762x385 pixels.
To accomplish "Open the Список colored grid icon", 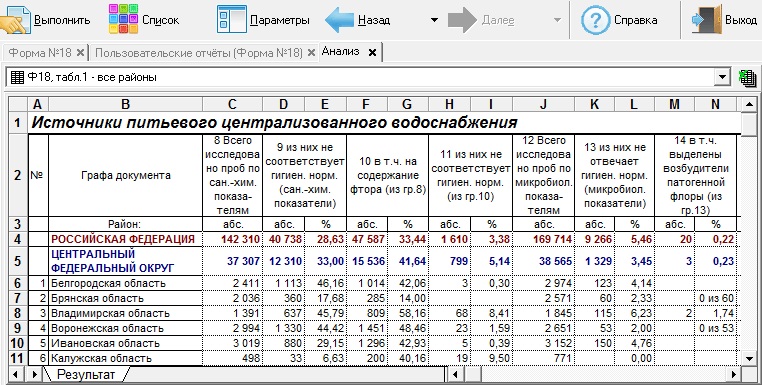I will tap(123, 19).
